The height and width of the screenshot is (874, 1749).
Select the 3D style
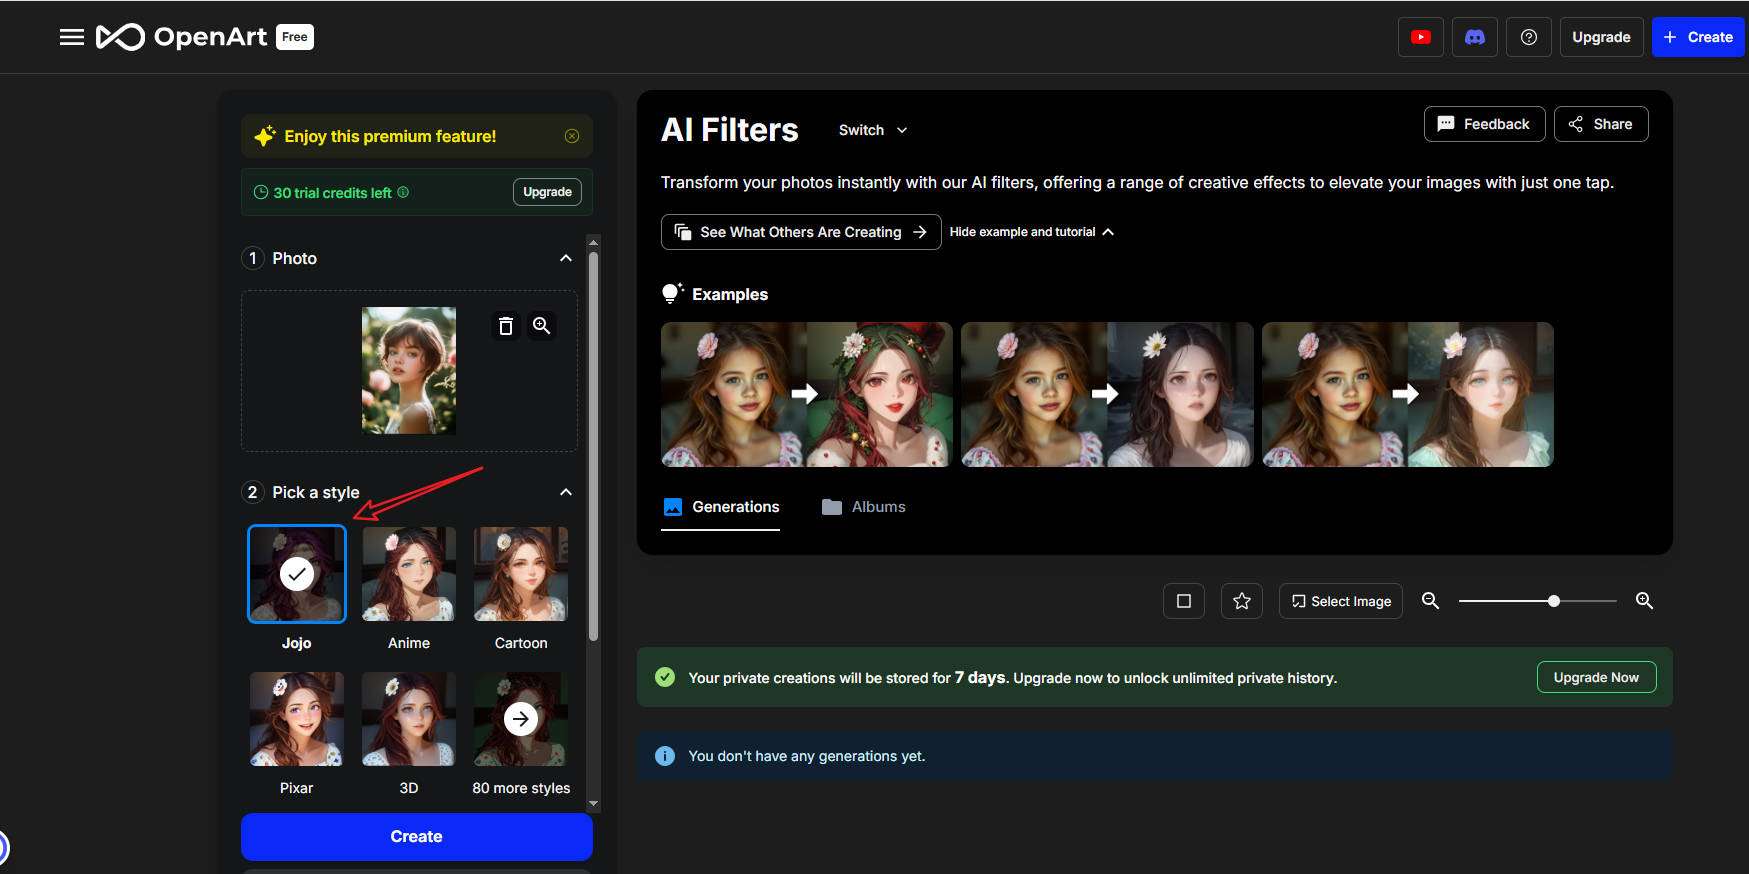pyautogui.click(x=409, y=719)
